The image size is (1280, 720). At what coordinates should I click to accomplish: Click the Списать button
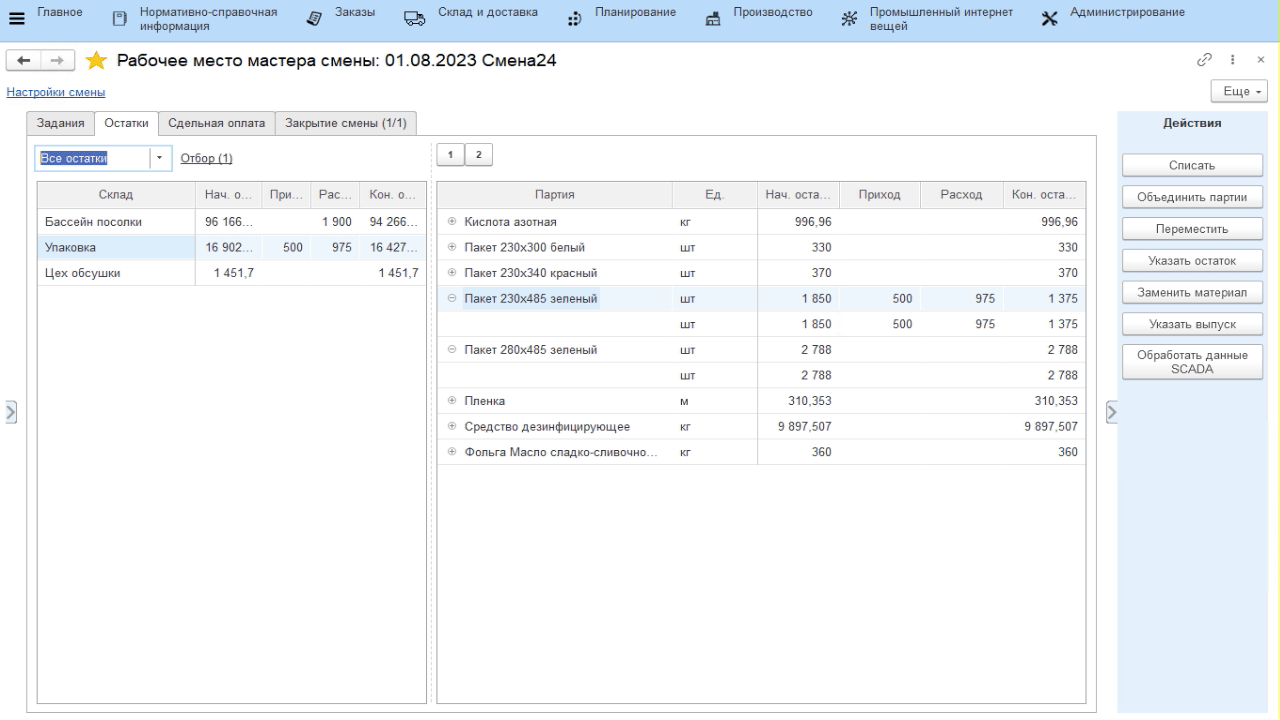[1192, 165]
